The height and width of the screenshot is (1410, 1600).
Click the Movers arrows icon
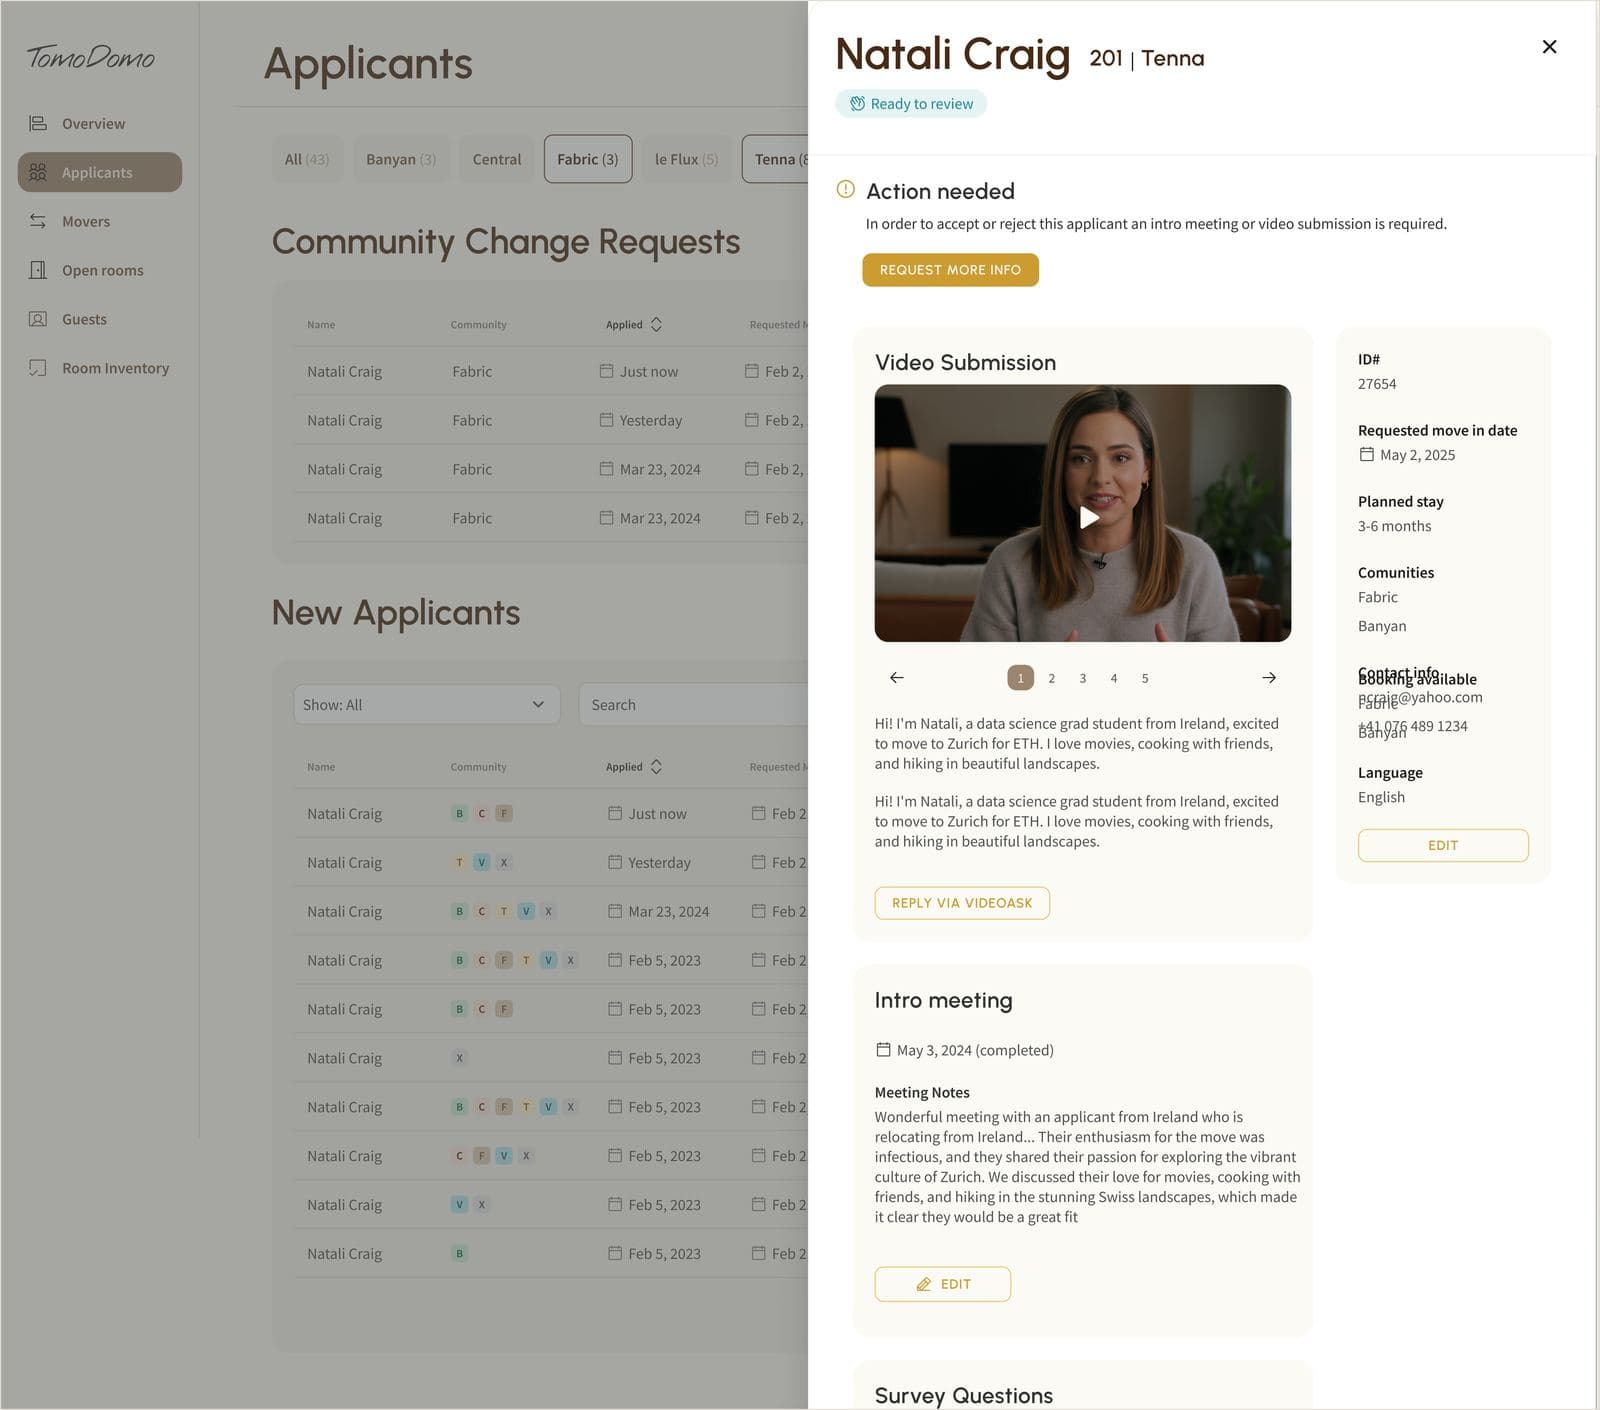coord(38,221)
